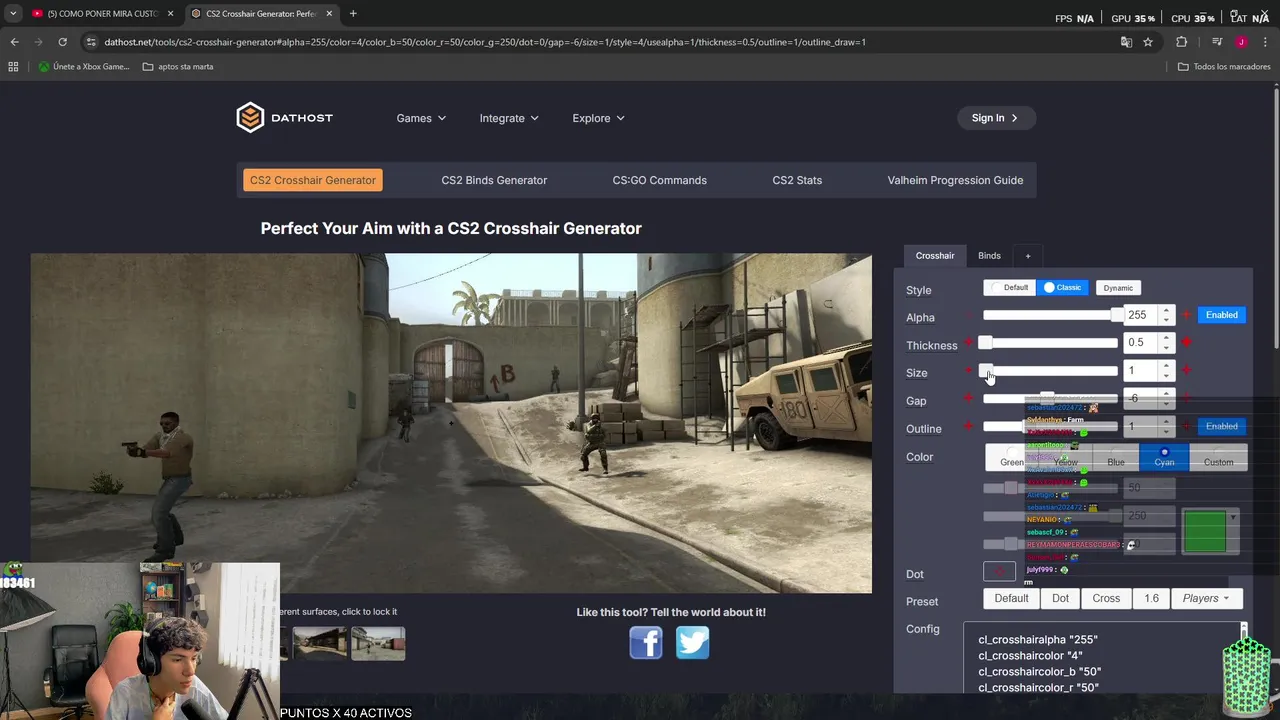The width and height of the screenshot is (1280, 720).
Task: Click the red plus next to the Thickness value
Action: [x=1186, y=342]
